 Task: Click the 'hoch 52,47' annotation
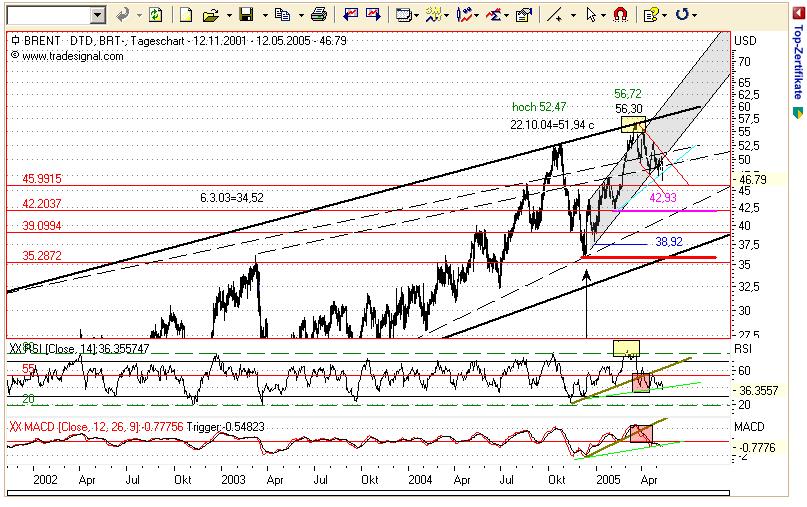tap(539, 107)
